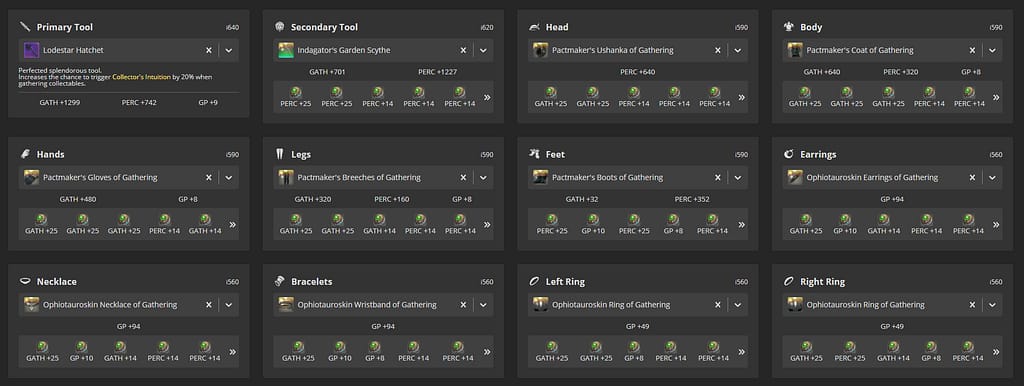1024x386 pixels.
Task: Open the Feet slot item dropdown
Action: tap(737, 178)
